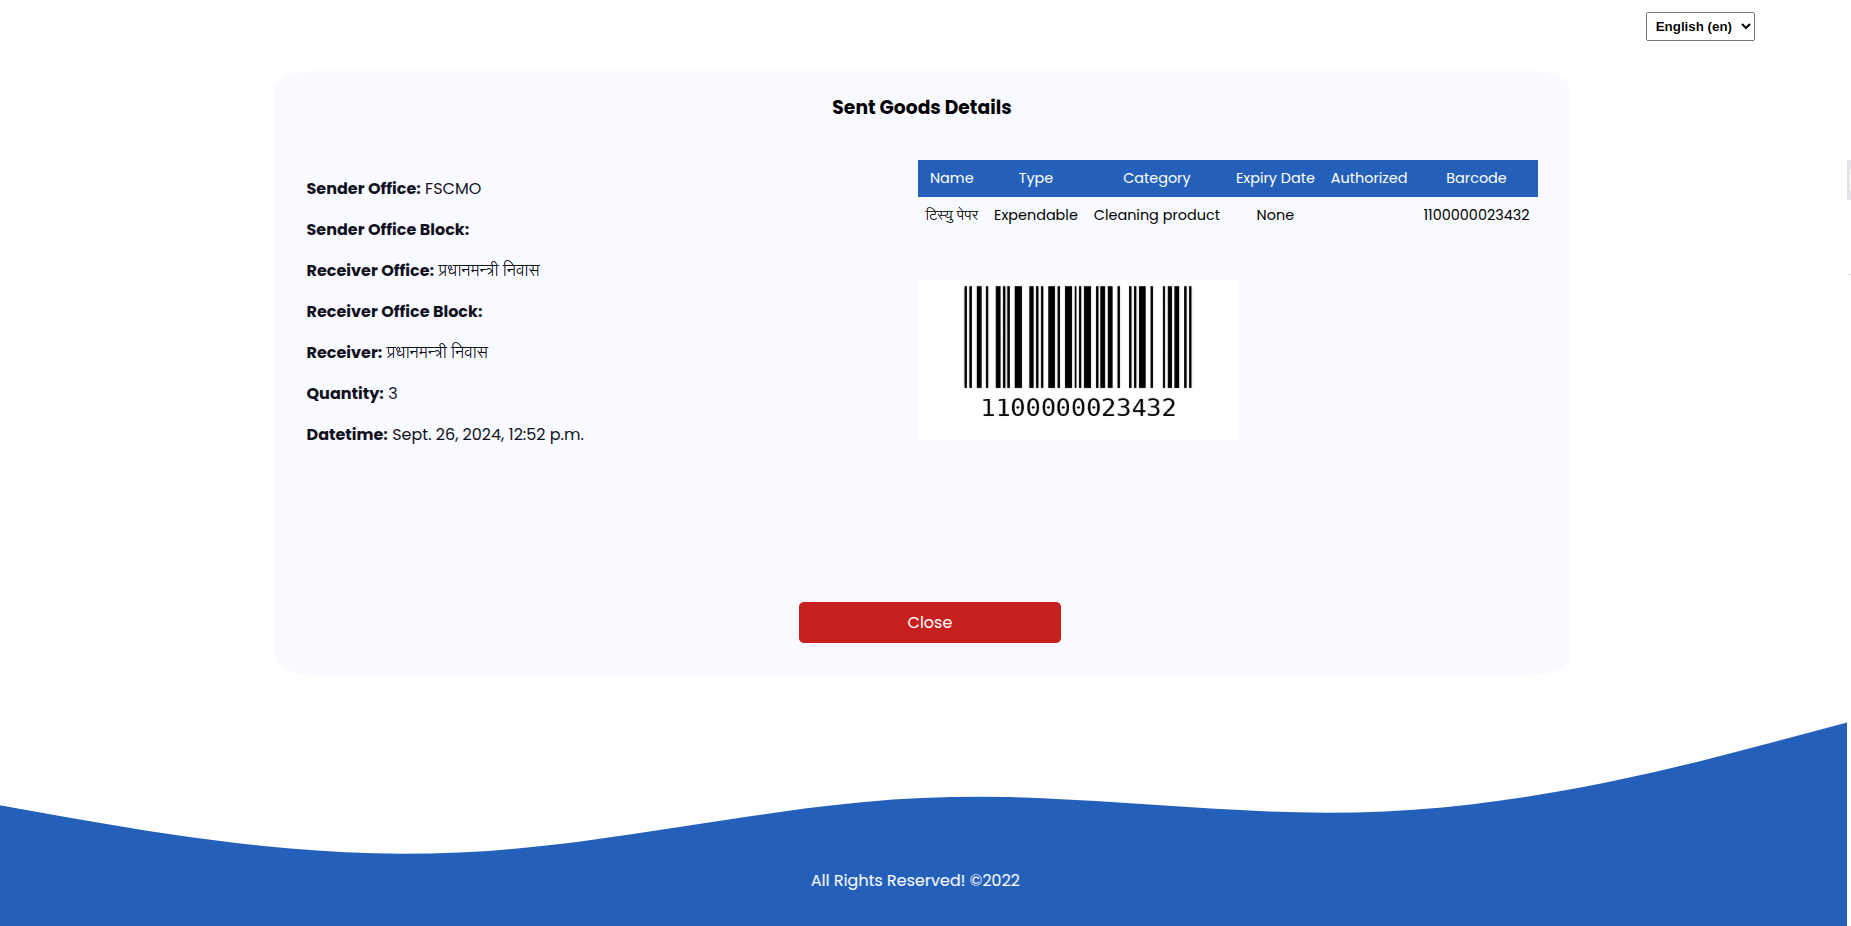Click the Expendable type cell
This screenshot has height=926, width=1851.
tap(1035, 215)
